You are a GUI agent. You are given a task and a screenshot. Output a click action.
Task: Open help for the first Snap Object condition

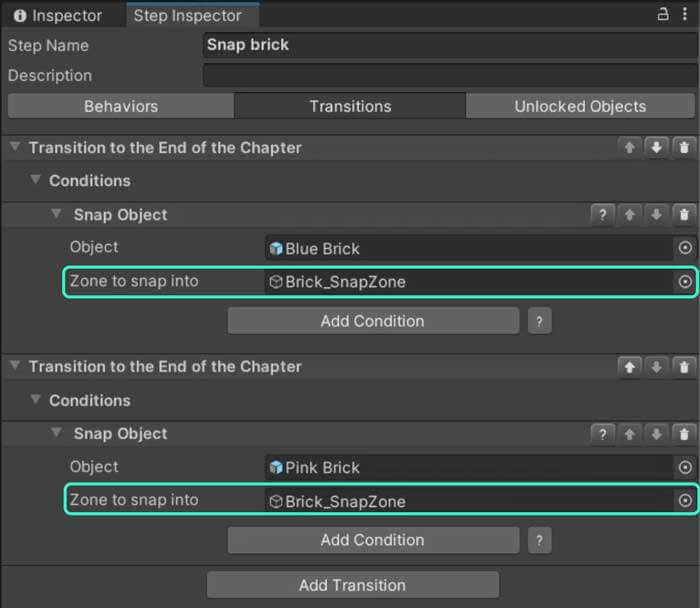(x=602, y=215)
